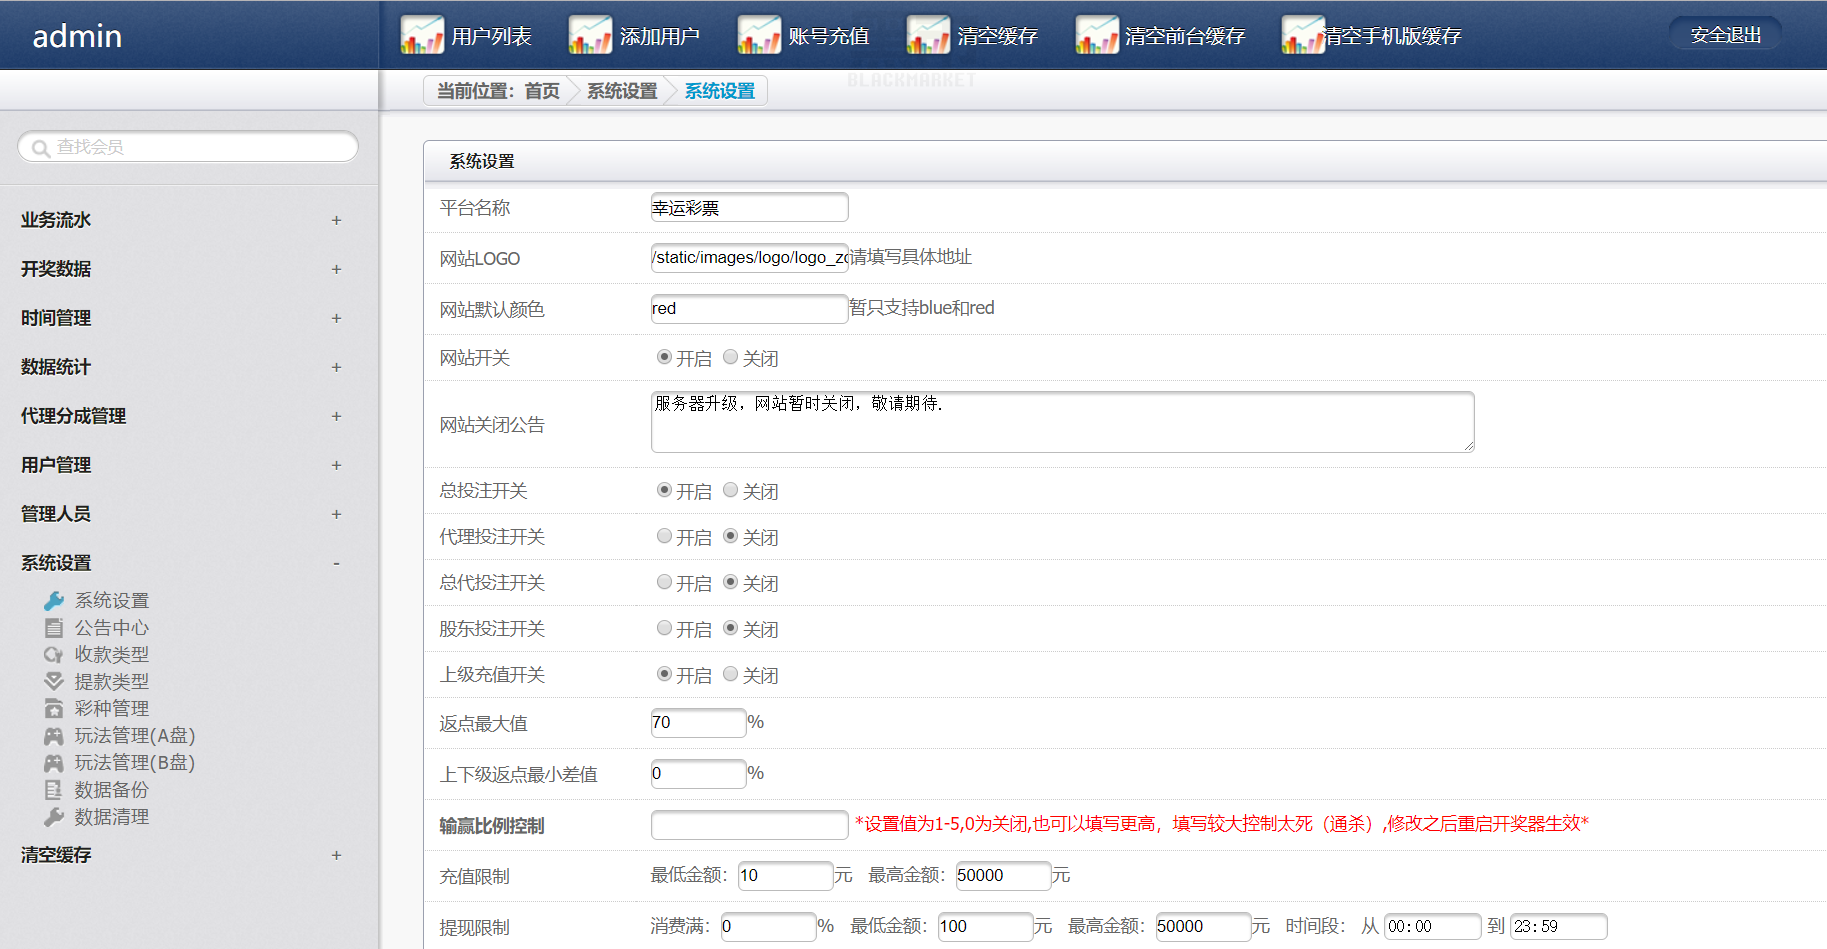Expand the 业务流水 sidebar section
This screenshot has width=1827, height=949.
[336, 220]
